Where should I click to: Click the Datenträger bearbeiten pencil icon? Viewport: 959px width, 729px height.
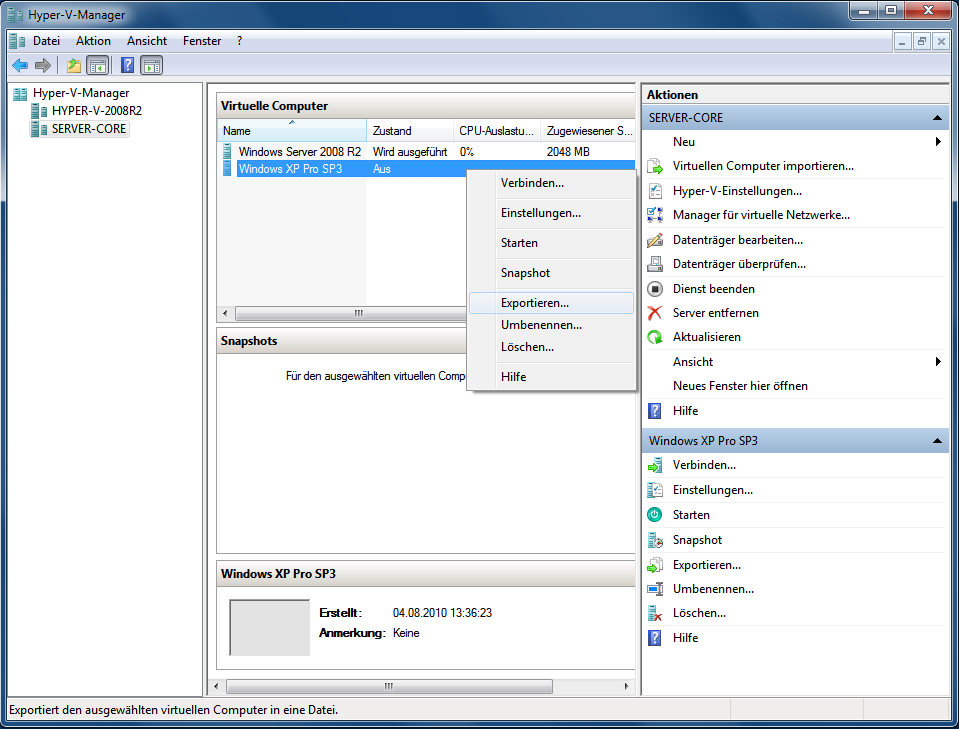[655, 240]
